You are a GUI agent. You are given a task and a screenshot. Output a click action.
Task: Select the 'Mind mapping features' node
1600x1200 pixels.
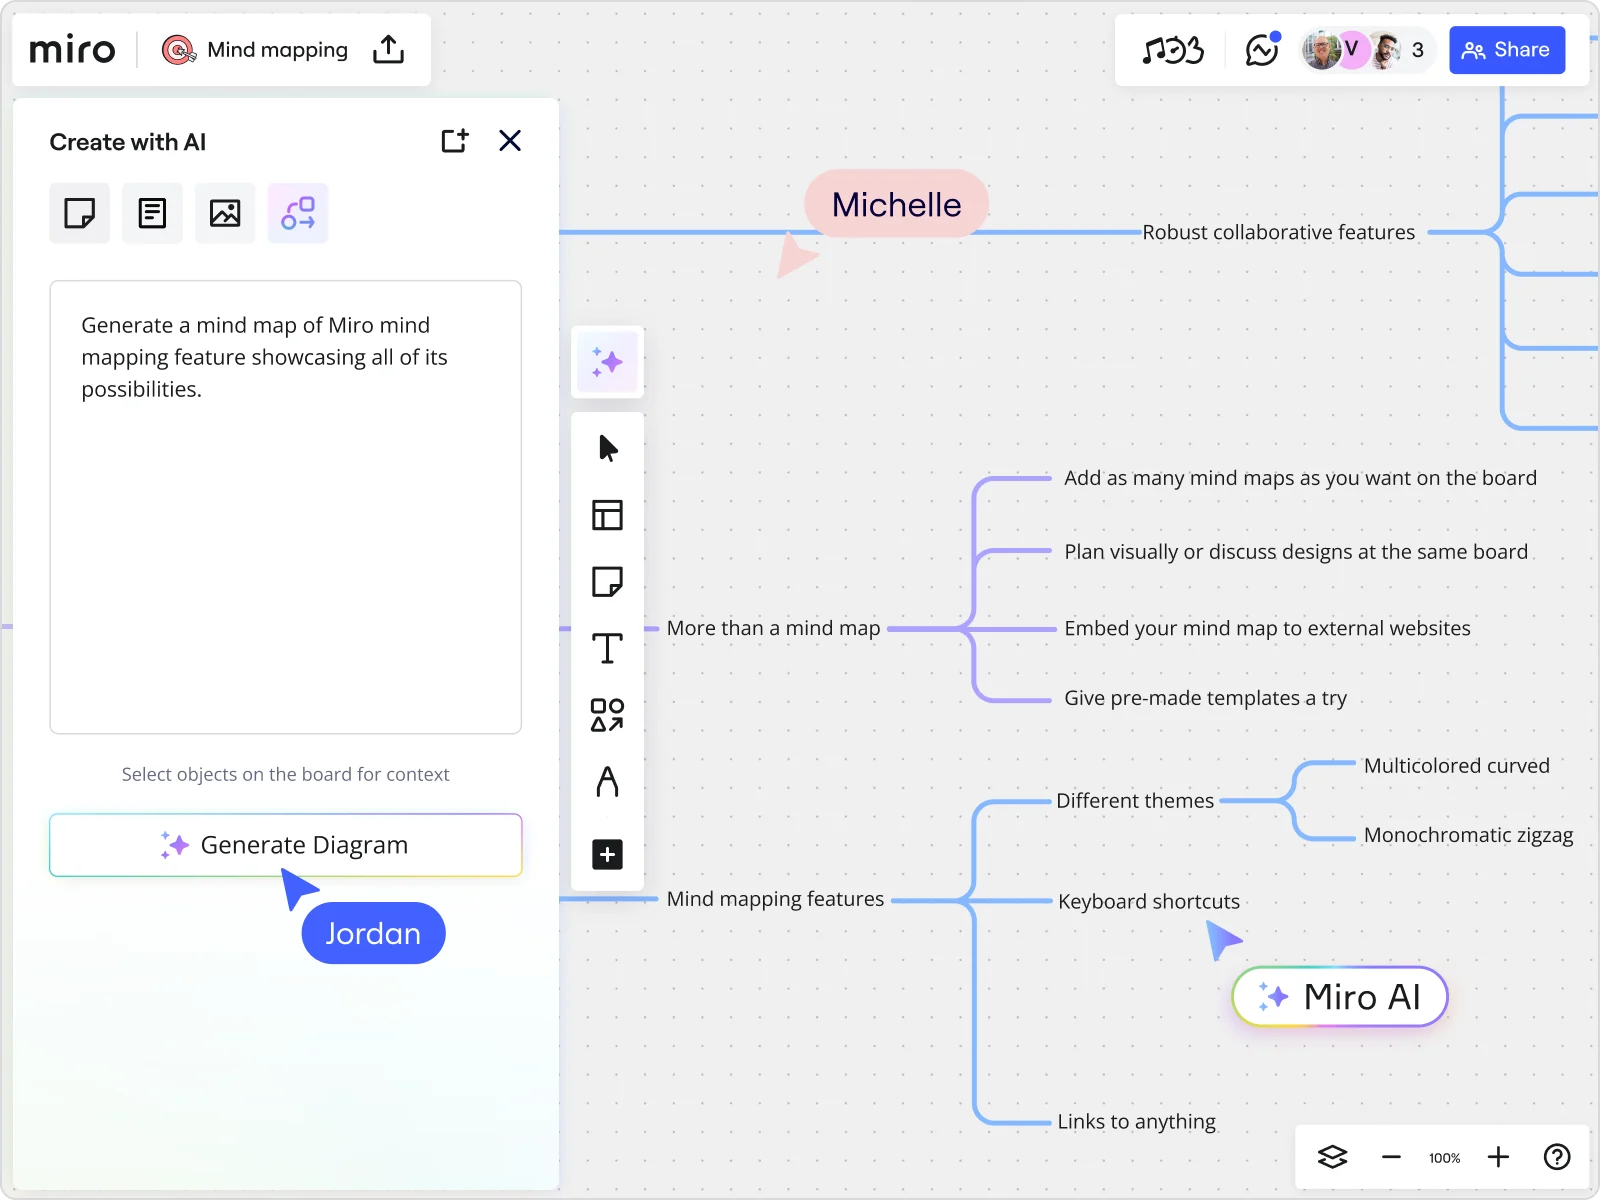pos(775,899)
